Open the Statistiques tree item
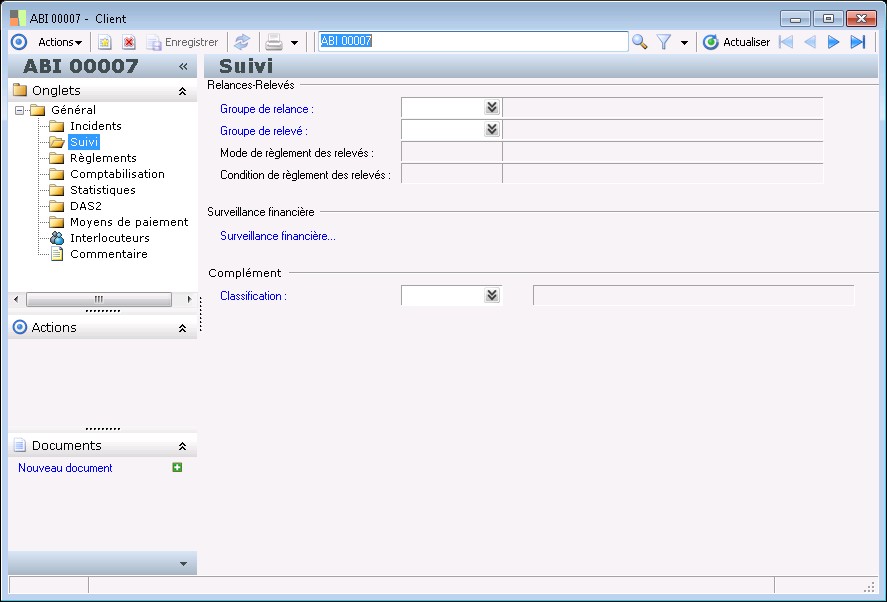This screenshot has height=602, width=887. [x=102, y=190]
